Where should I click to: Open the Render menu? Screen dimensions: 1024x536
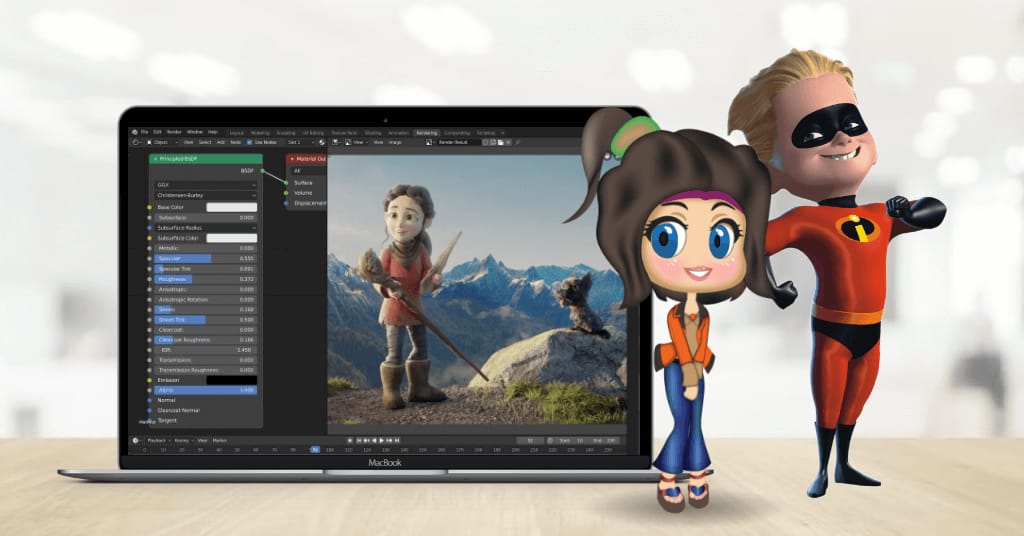tap(174, 132)
